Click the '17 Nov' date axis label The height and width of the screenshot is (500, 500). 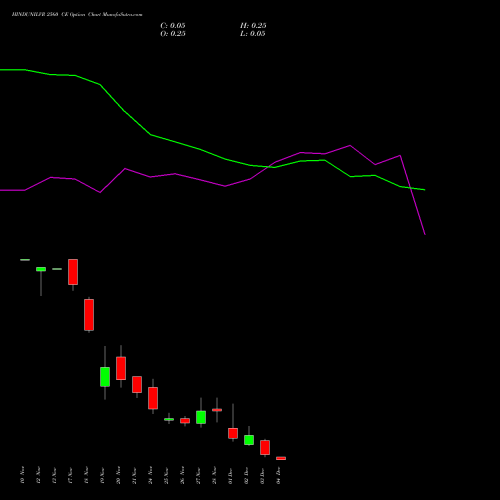(70, 475)
